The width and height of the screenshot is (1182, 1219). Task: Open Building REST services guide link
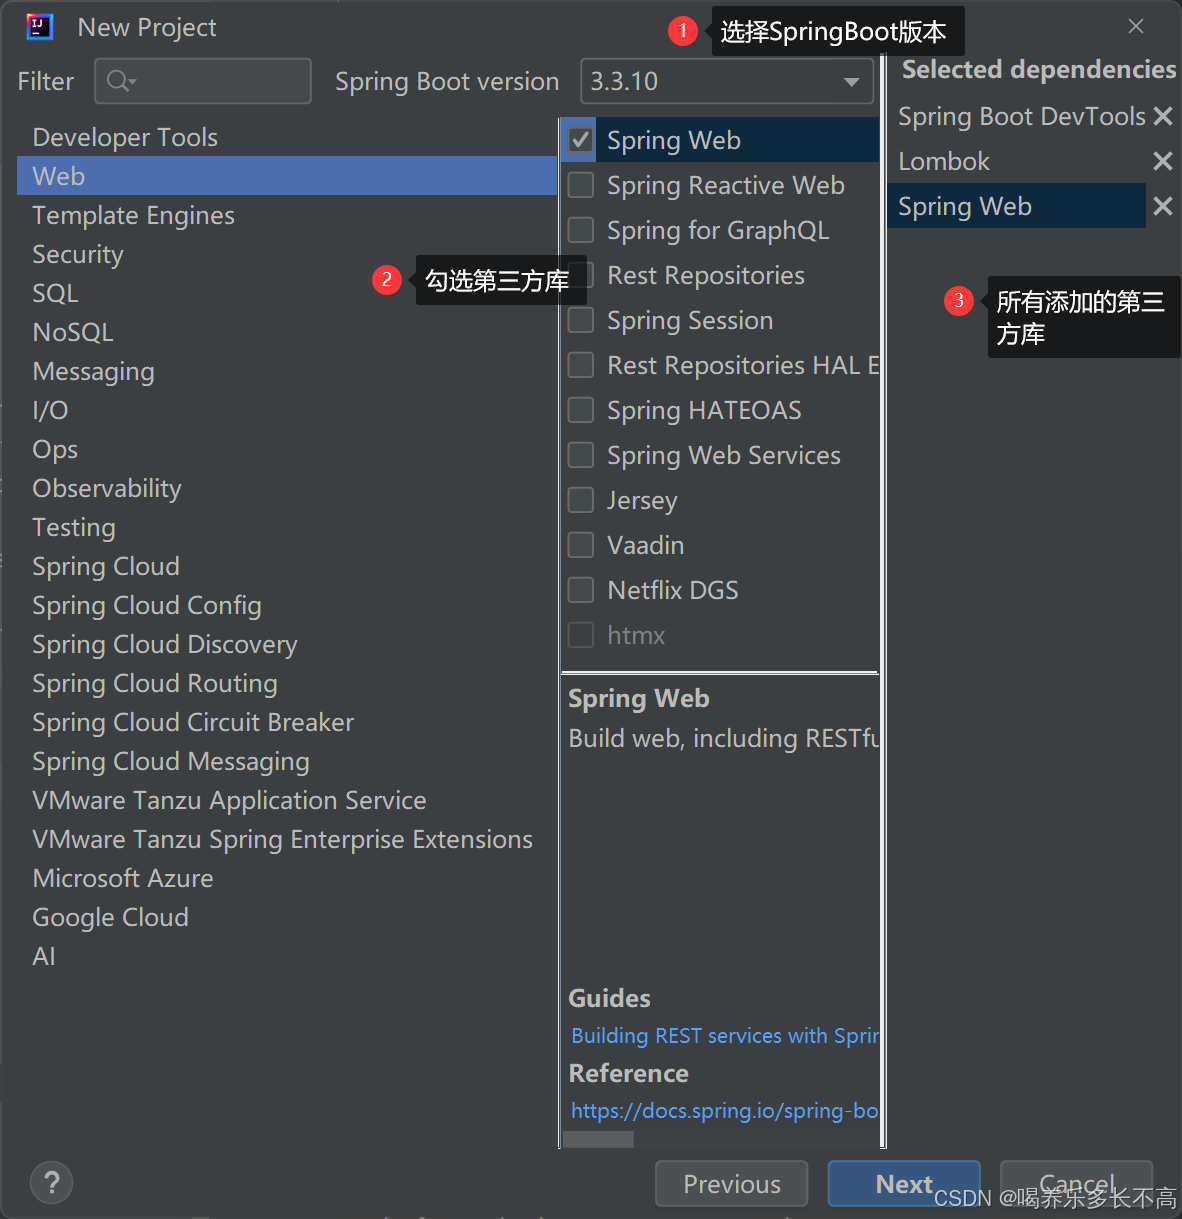pyautogui.click(x=724, y=1035)
